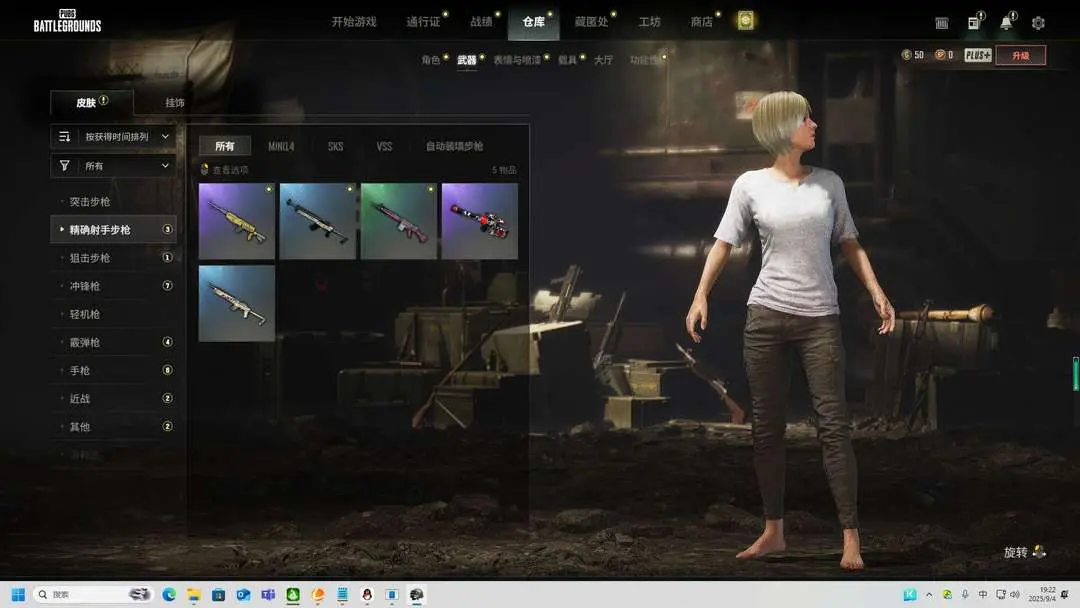Open Microsoft Edge from the taskbar
This screenshot has height=608, width=1080.
169,594
